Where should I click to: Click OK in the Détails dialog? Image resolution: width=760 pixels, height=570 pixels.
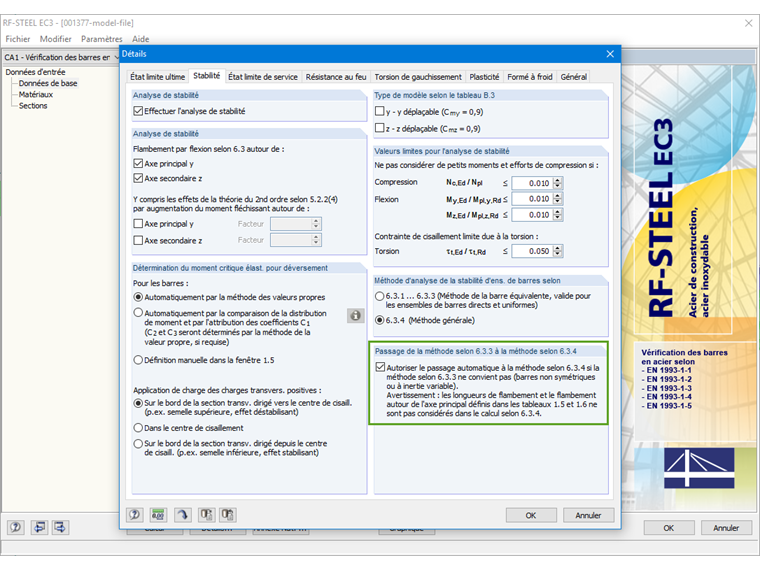point(531,515)
